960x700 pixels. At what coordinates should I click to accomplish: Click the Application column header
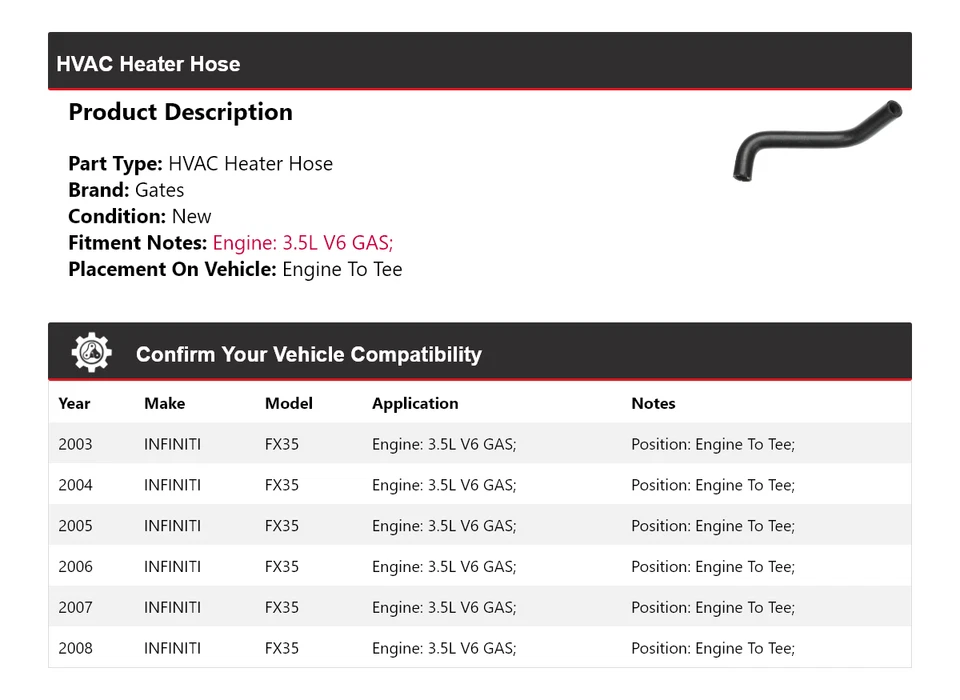click(x=415, y=404)
